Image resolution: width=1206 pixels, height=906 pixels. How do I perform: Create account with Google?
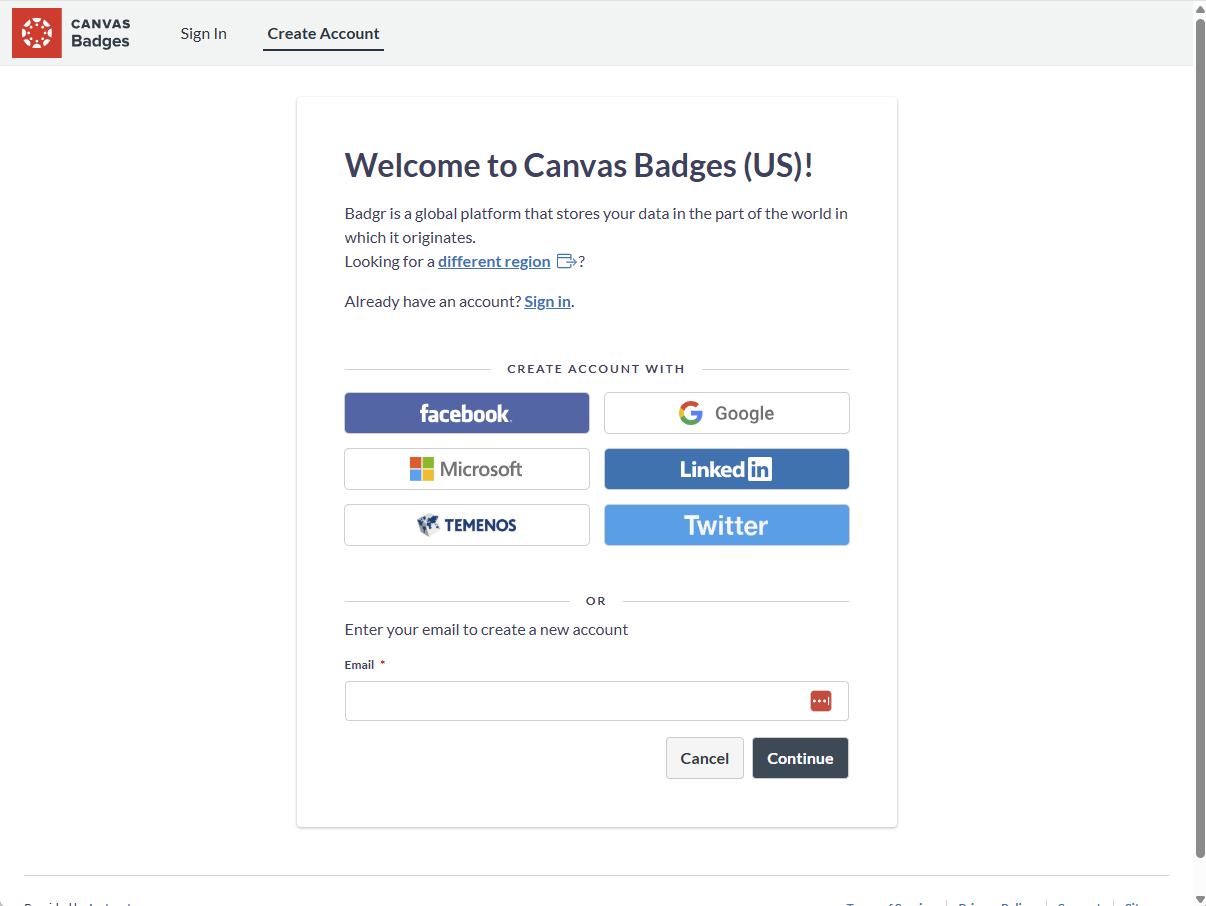point(727,413)
